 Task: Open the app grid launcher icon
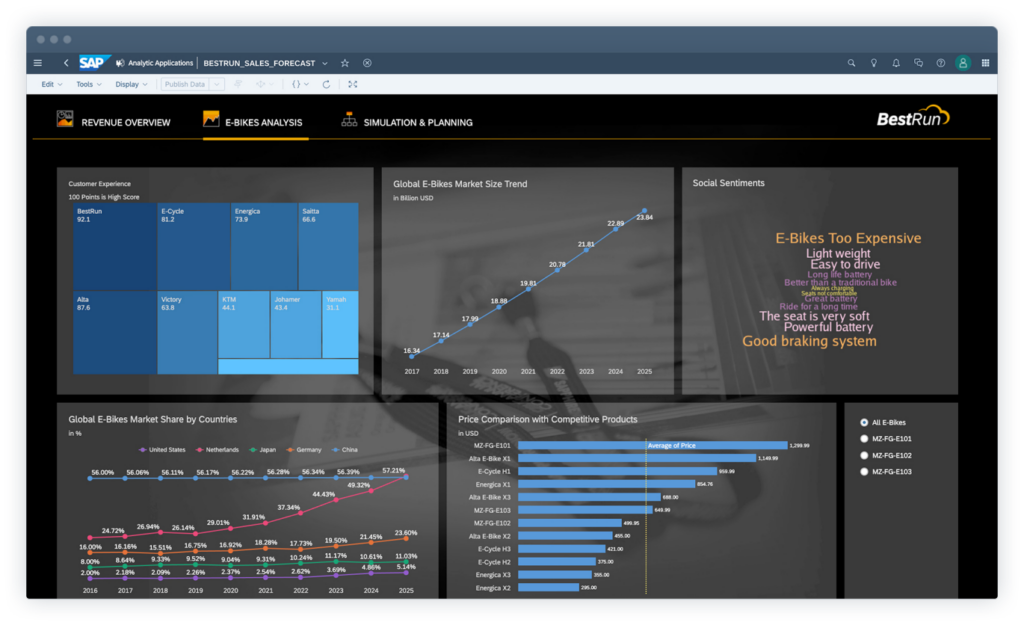point(987,62)
